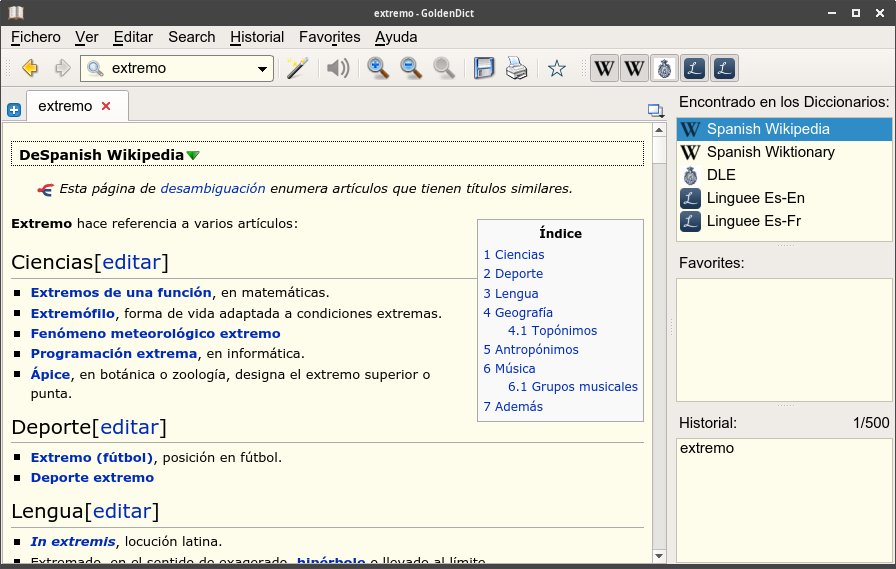Screen dimensions: 896x569
Task: Go back with the yellow arrow button
Action: point(30,69)
